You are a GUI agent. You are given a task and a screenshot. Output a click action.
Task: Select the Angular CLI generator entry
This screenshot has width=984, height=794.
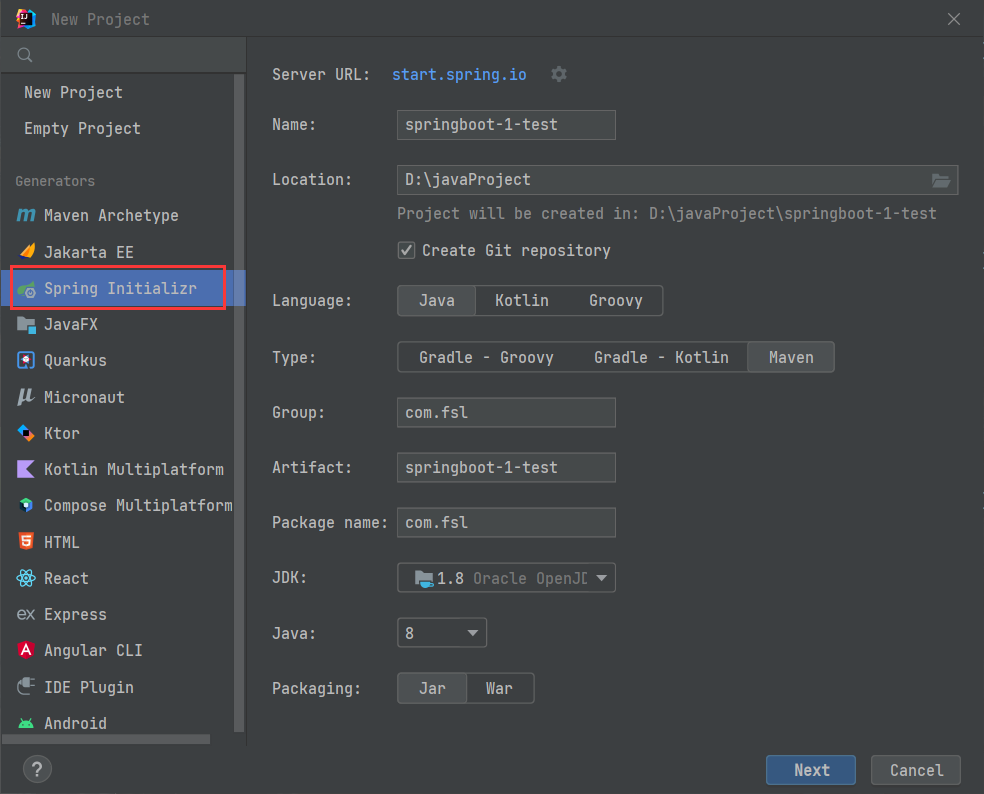click(118, 650)
